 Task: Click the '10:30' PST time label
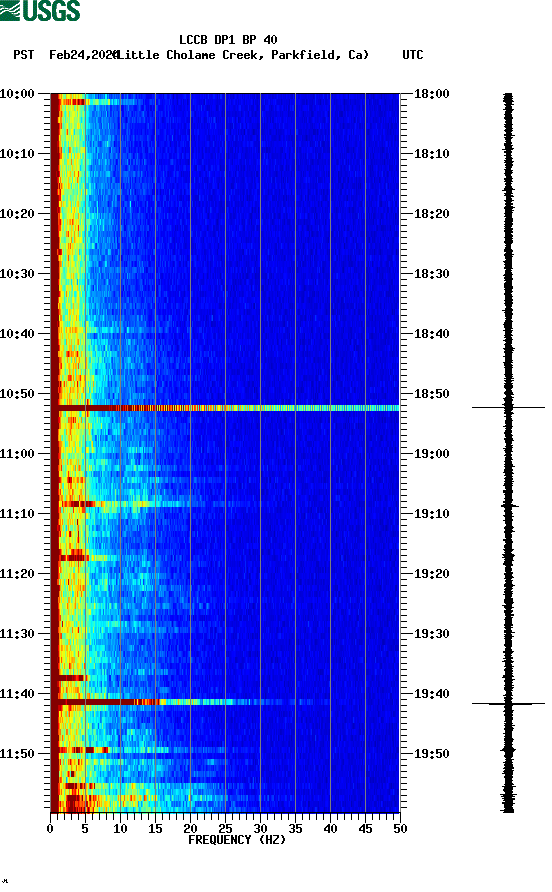point(17,274)
